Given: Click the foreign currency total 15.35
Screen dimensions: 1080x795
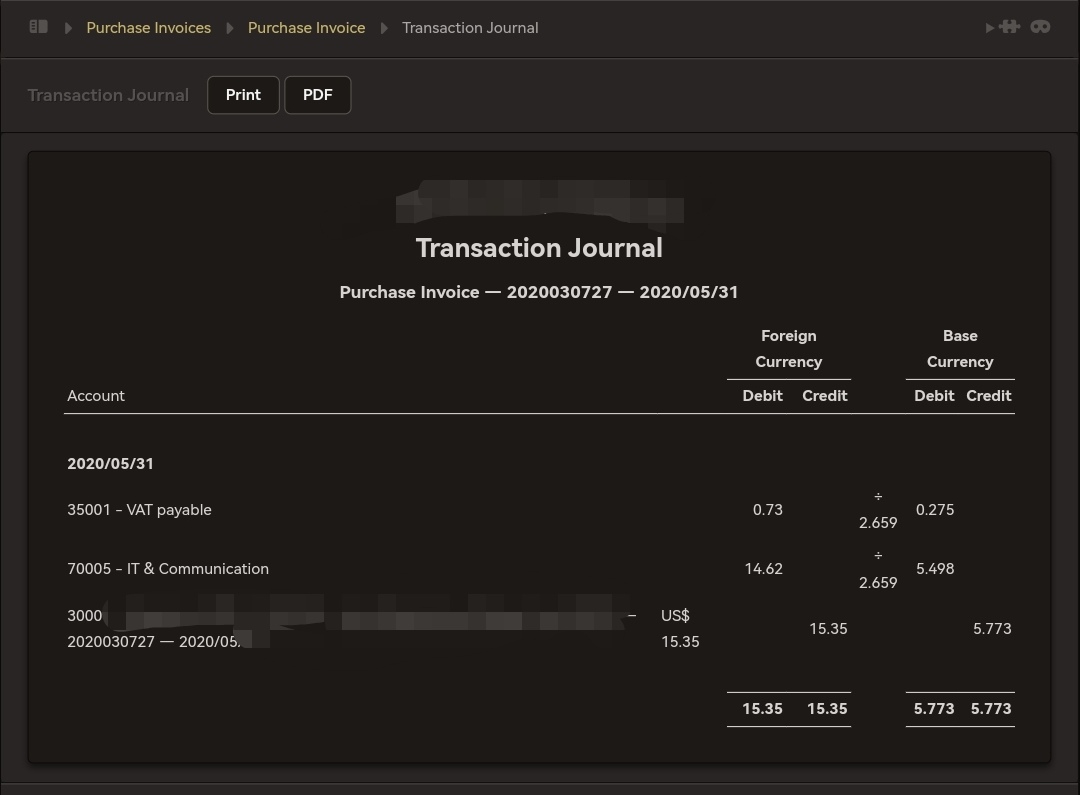Looking at the screenshot, I should point(762,708).
